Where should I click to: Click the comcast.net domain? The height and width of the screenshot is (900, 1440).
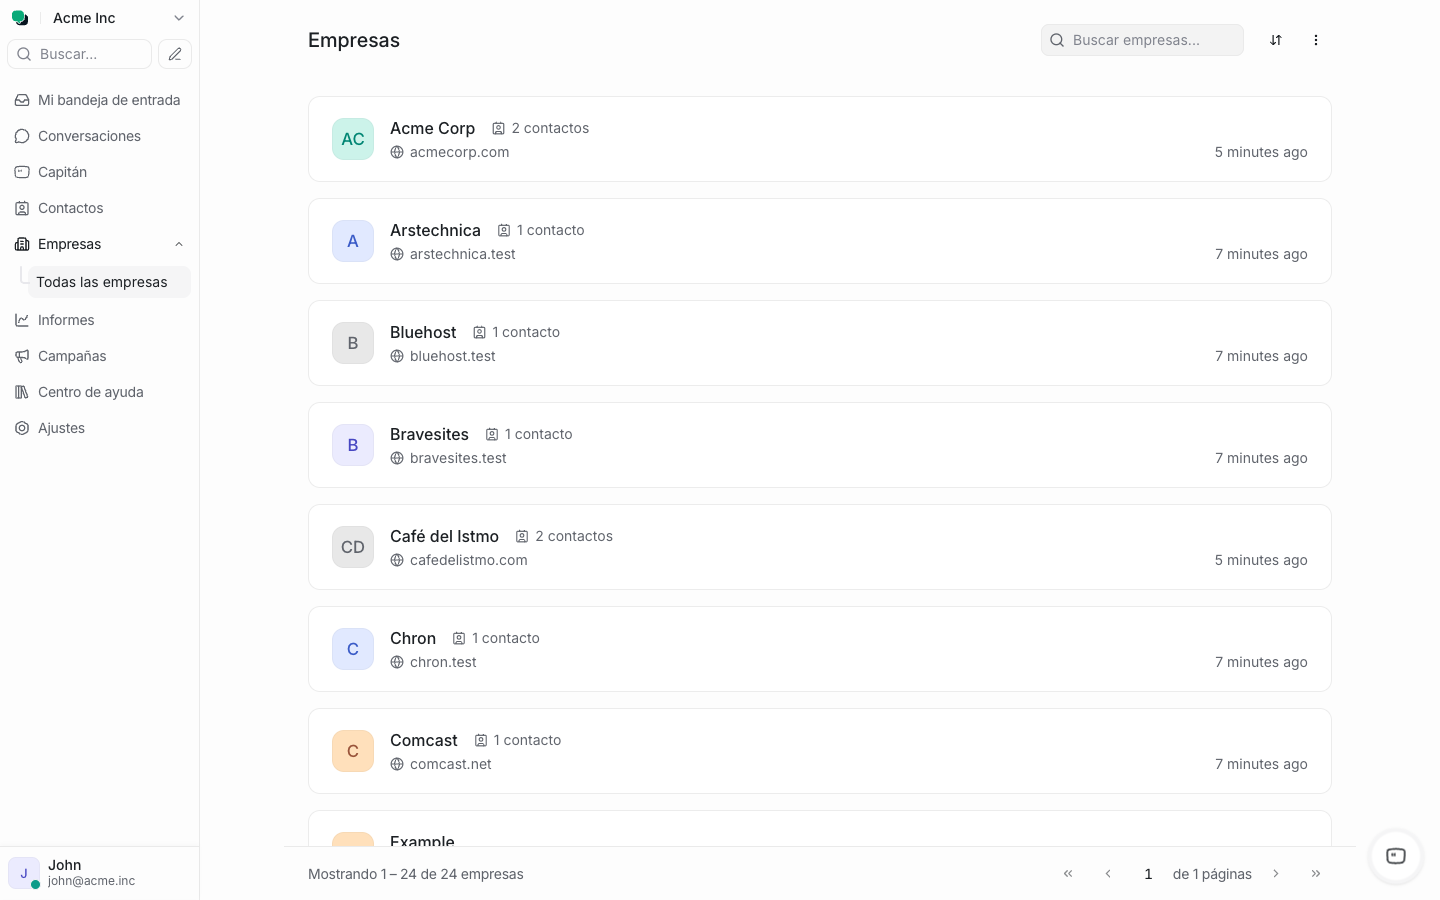tap(450, 764)
